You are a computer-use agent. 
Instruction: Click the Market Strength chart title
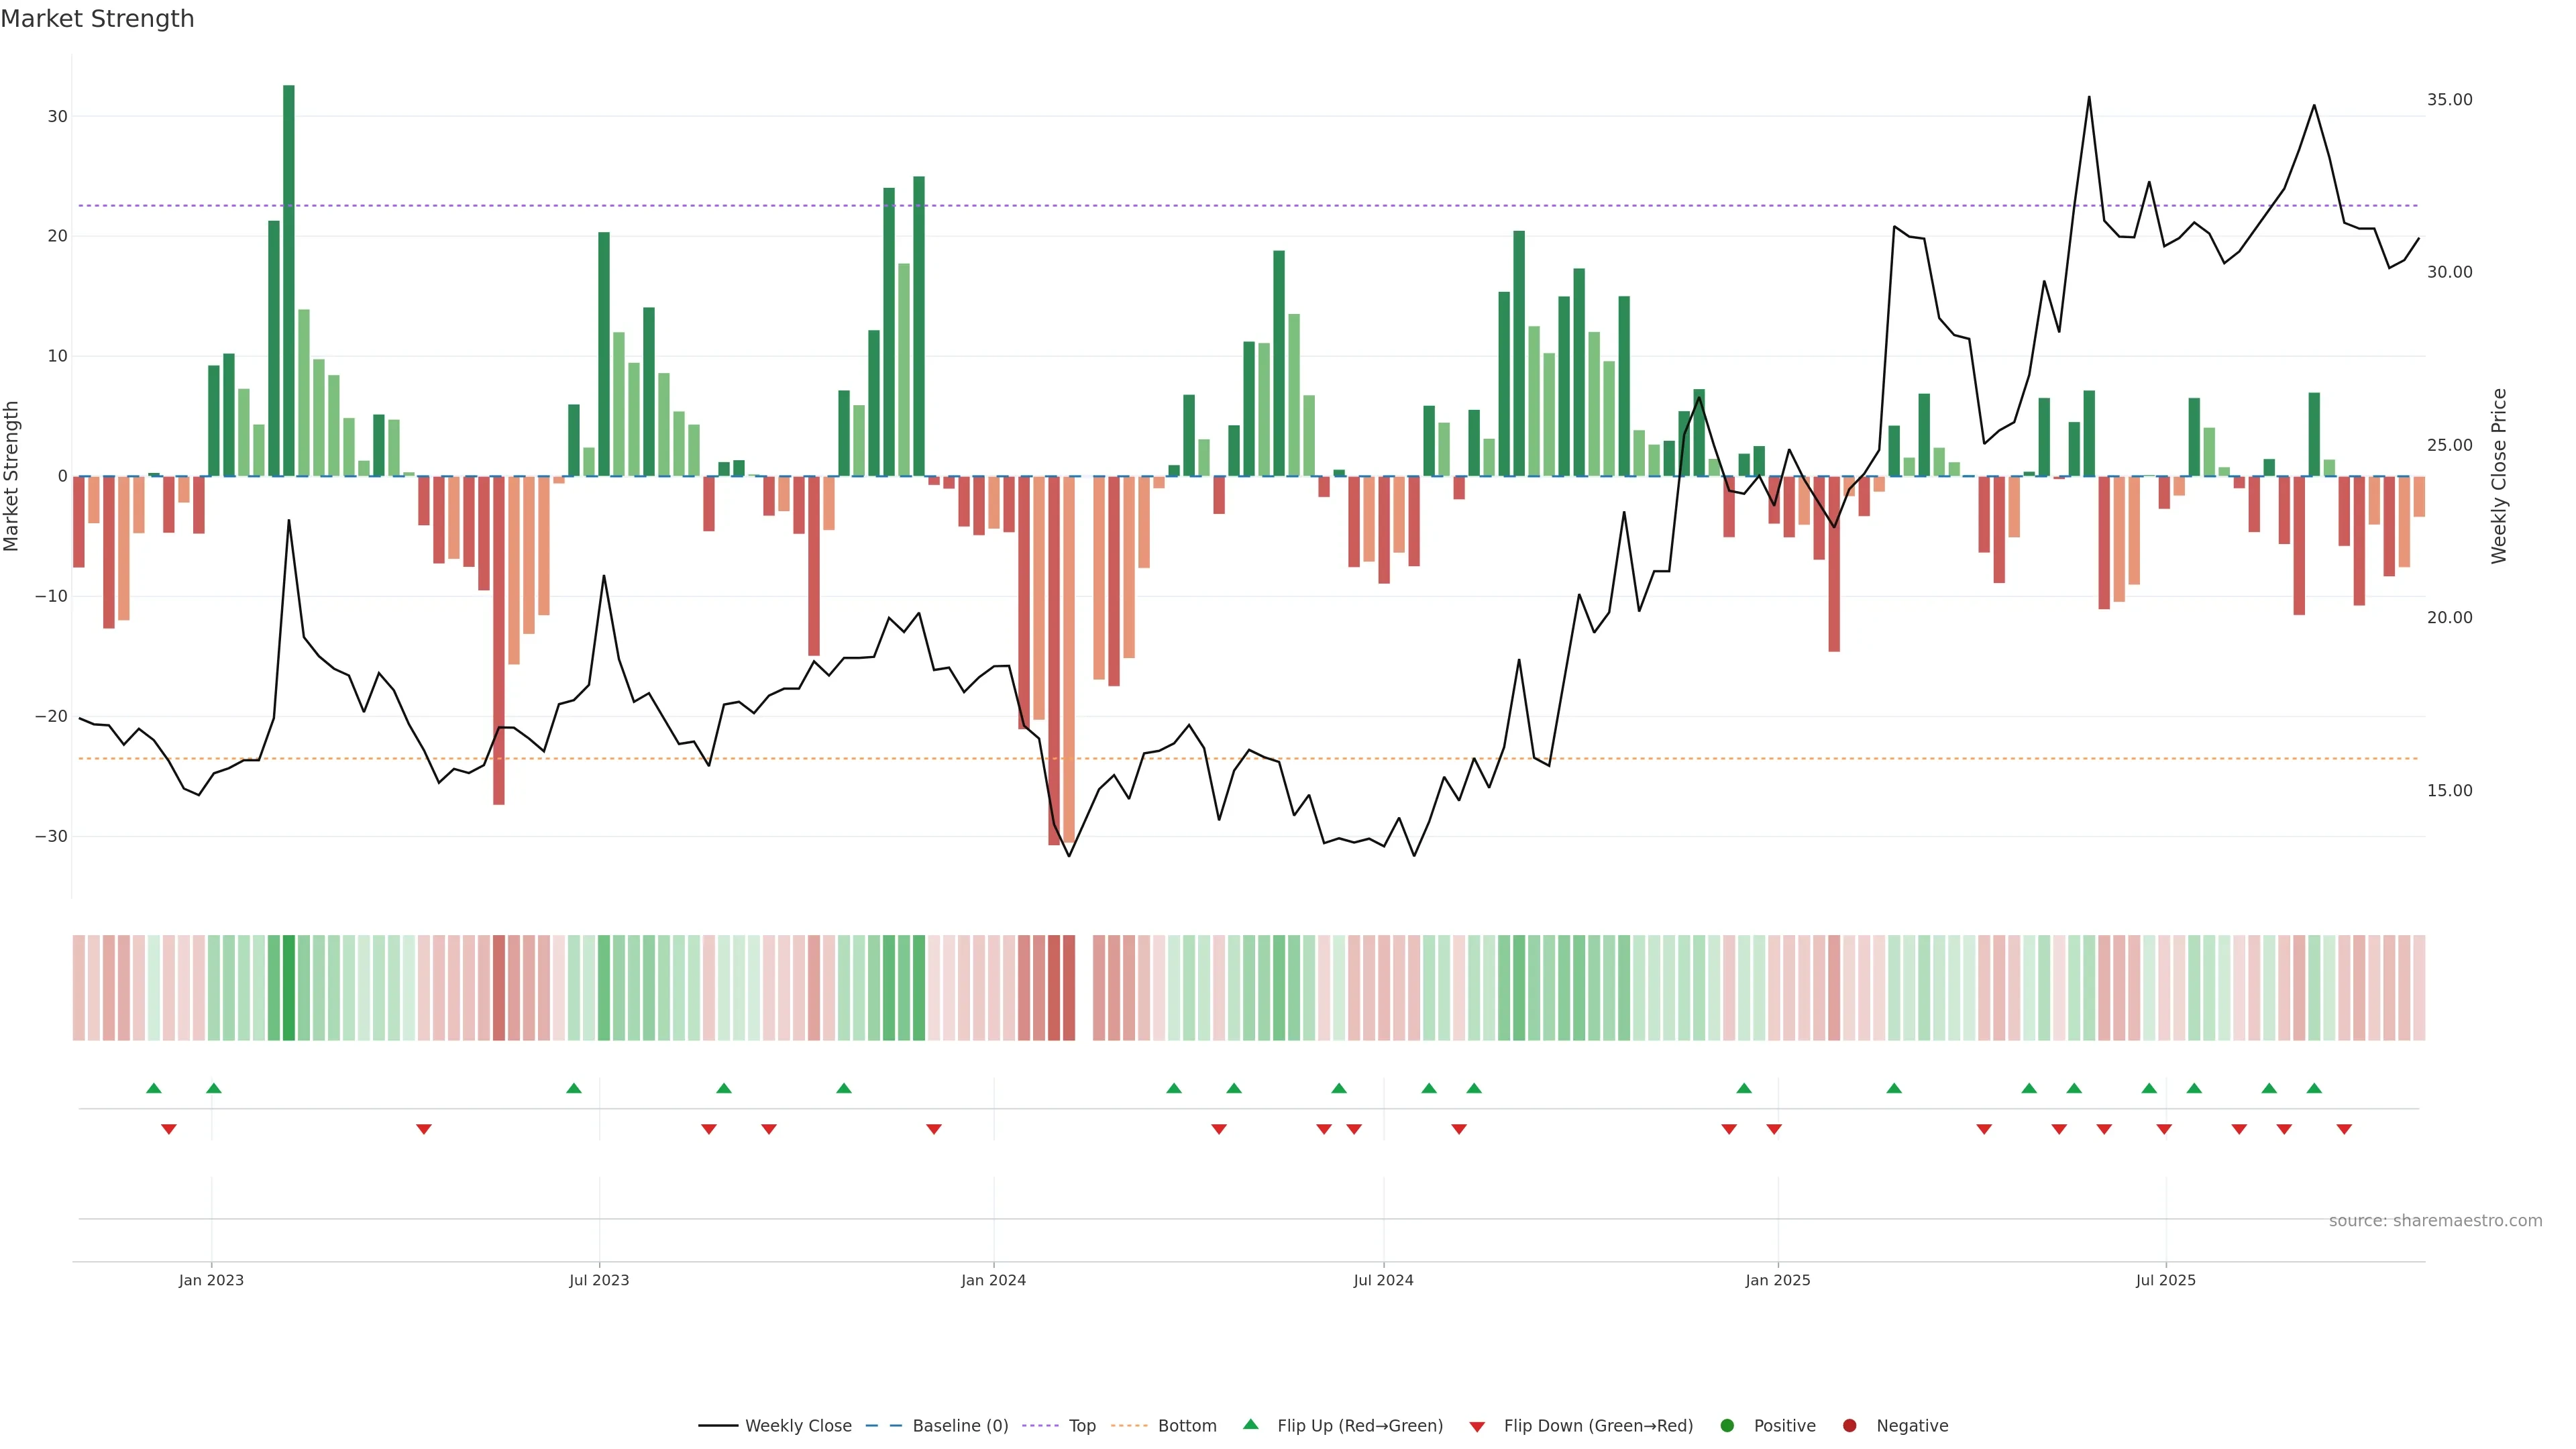(x=97, y=19)
